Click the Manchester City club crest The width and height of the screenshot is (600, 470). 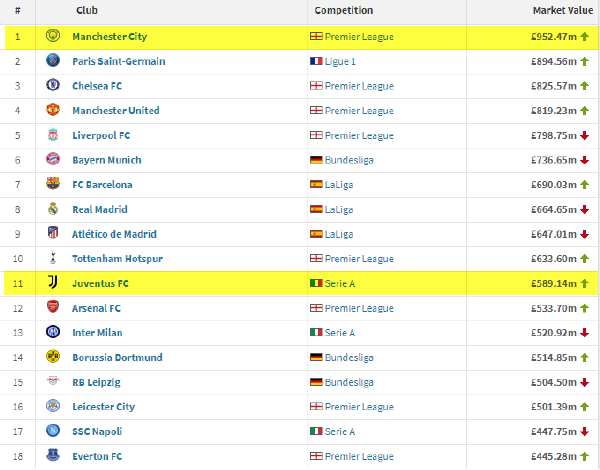click(x=53, y=36)
